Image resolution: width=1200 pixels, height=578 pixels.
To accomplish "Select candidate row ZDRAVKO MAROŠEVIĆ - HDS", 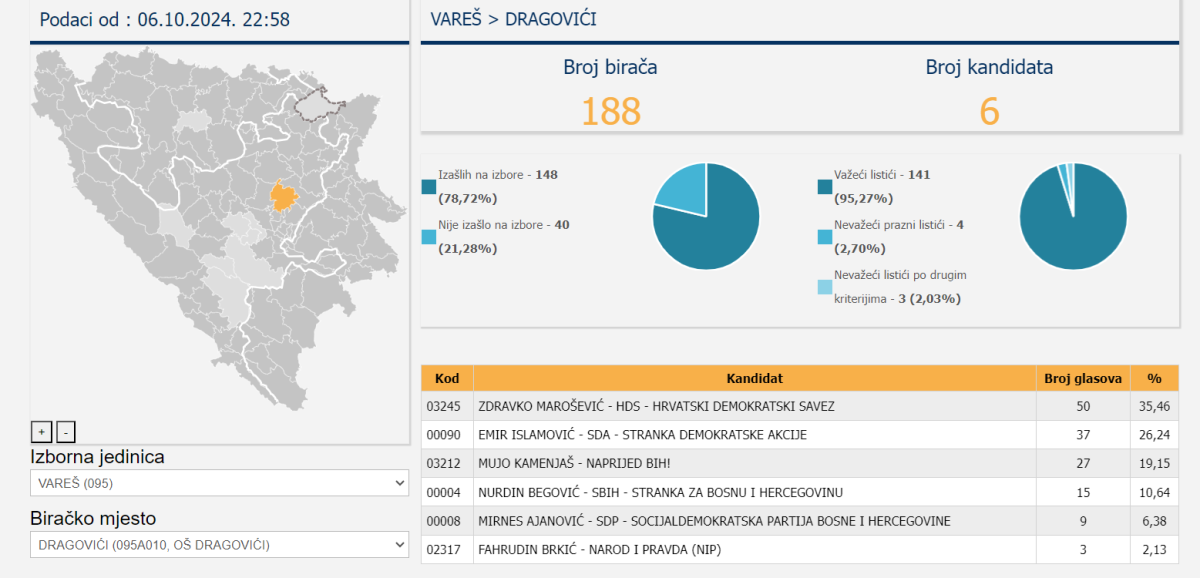I will click(x=800, y=406).
